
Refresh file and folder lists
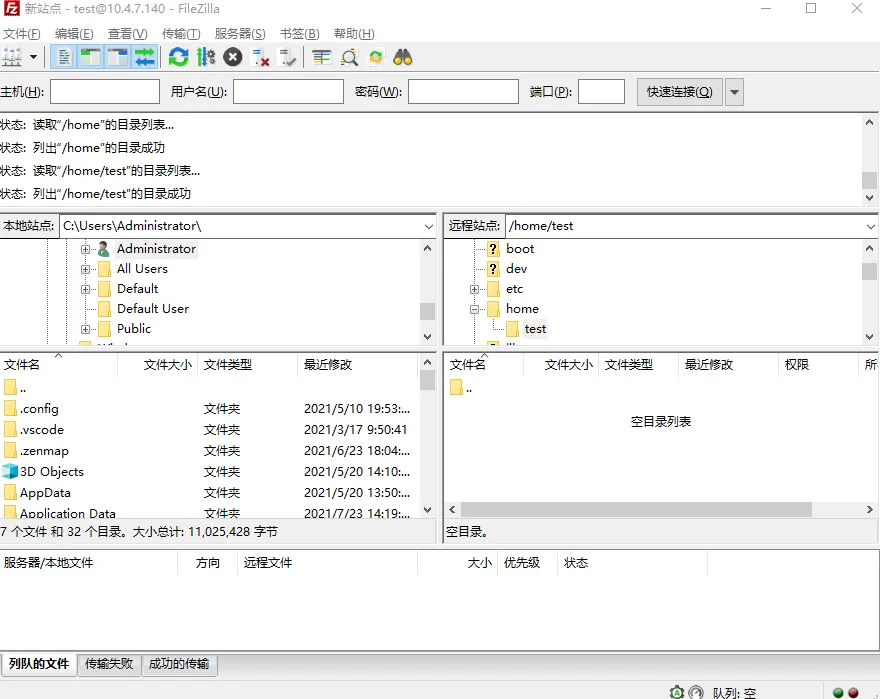coord(178,57)
